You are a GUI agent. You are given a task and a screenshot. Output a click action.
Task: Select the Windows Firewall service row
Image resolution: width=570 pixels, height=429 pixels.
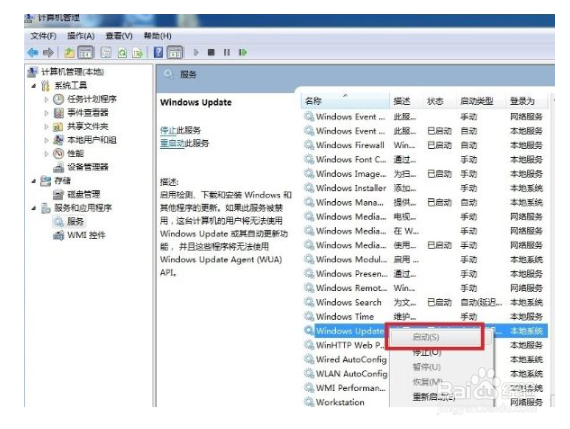tap(425, 145)
